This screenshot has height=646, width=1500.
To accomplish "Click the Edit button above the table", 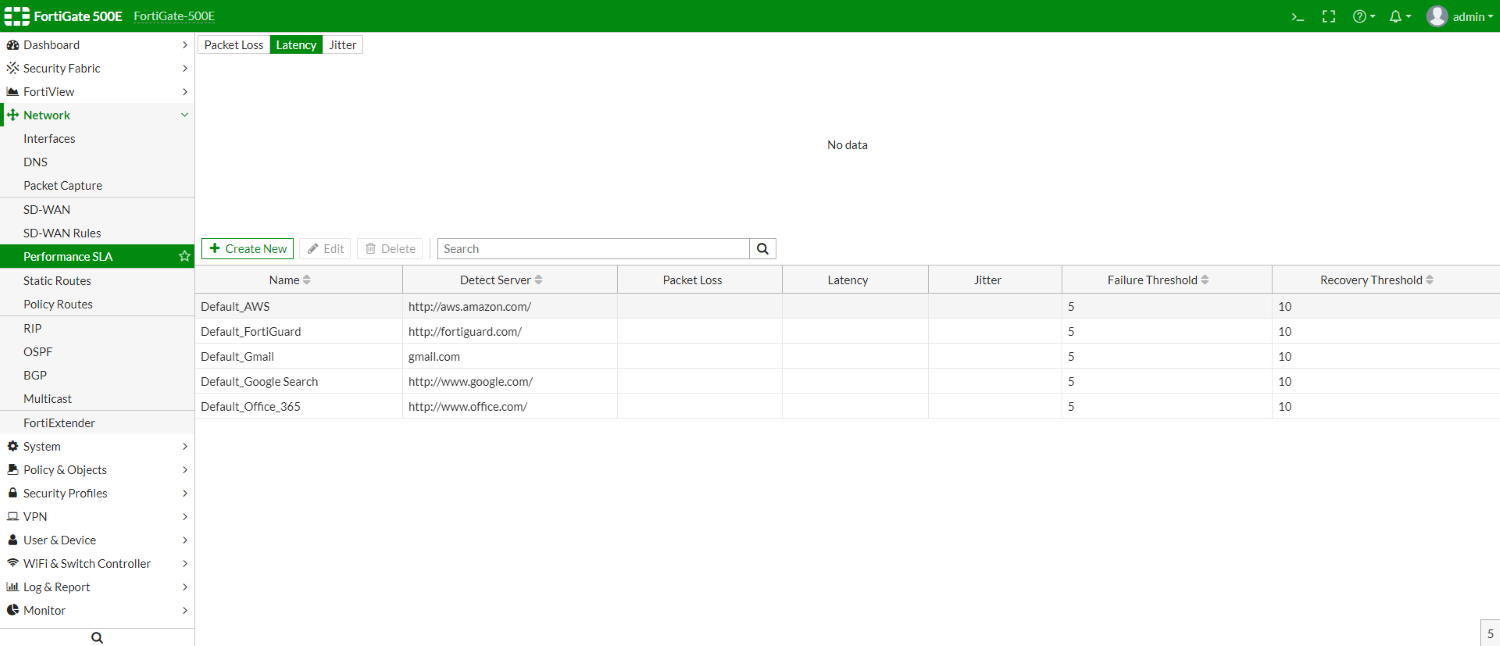I will point(325,248).
